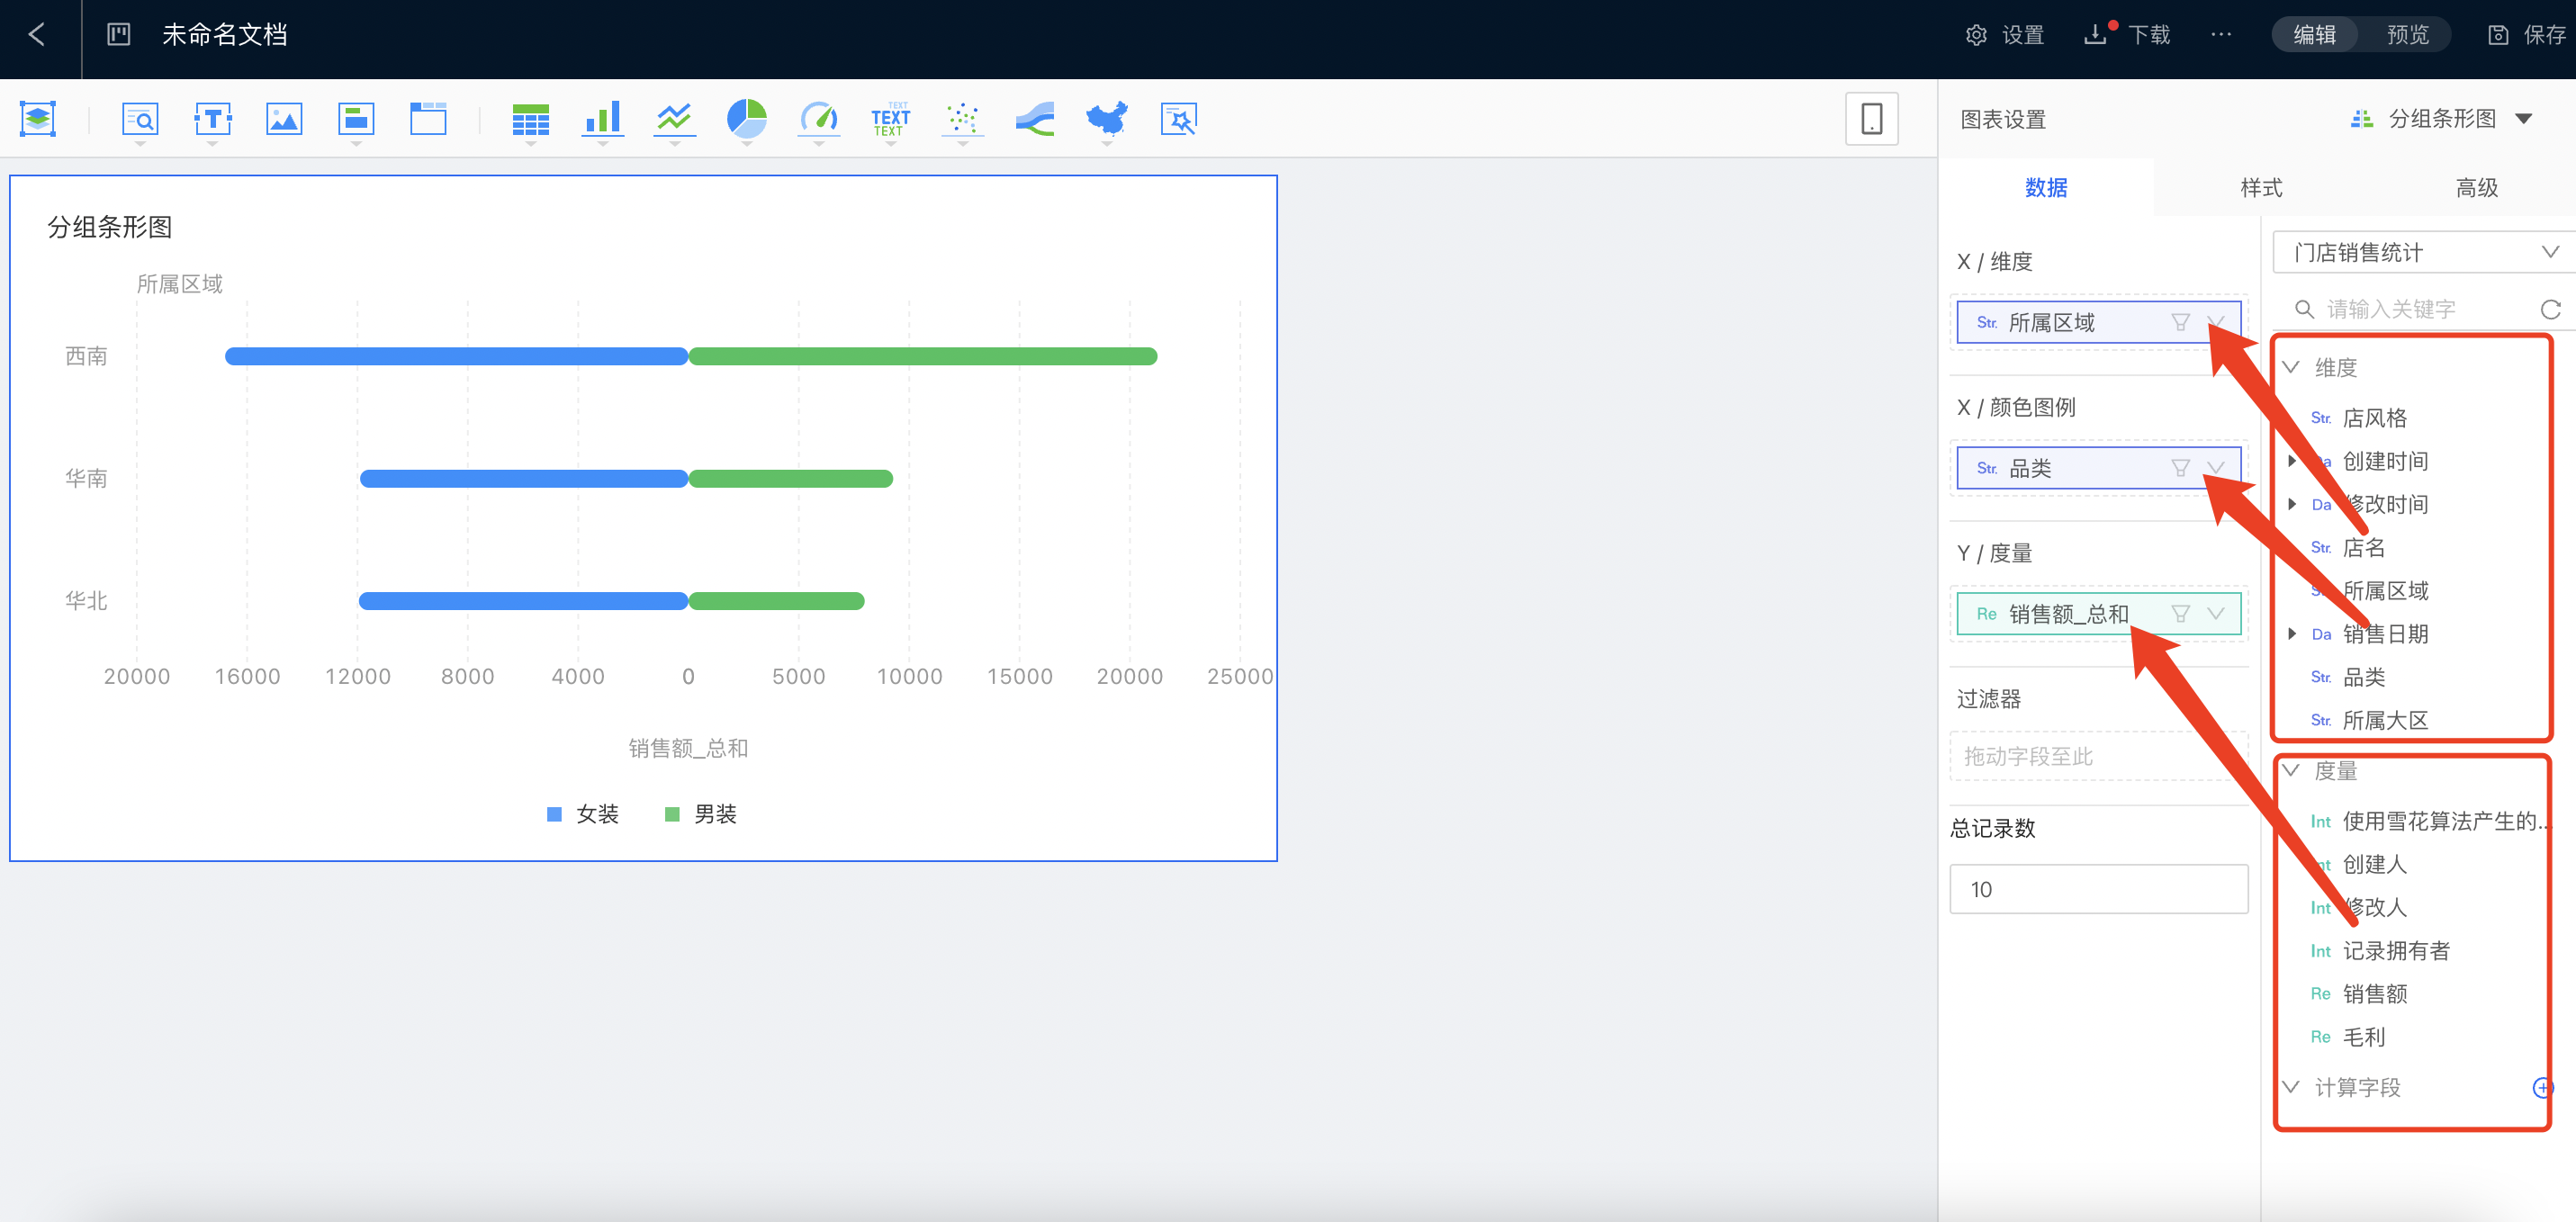
Task: Click filter icon on 所属区域 field
Action: [x=2180, y=323]
